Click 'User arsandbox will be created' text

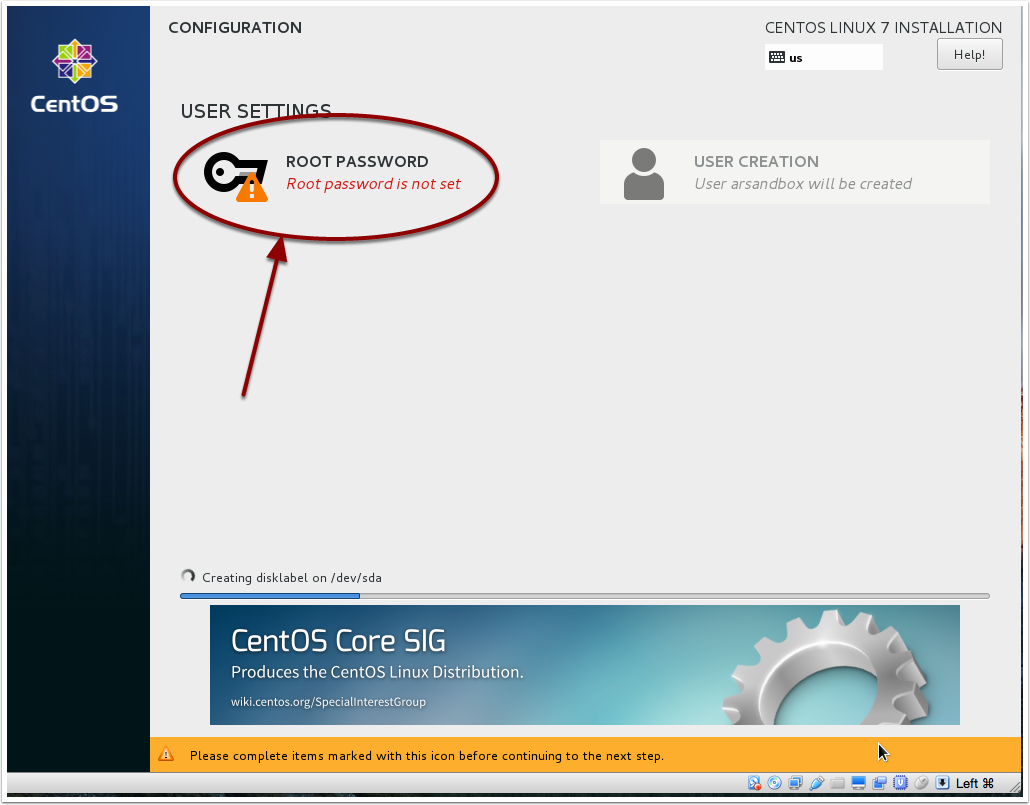point(803,184)
